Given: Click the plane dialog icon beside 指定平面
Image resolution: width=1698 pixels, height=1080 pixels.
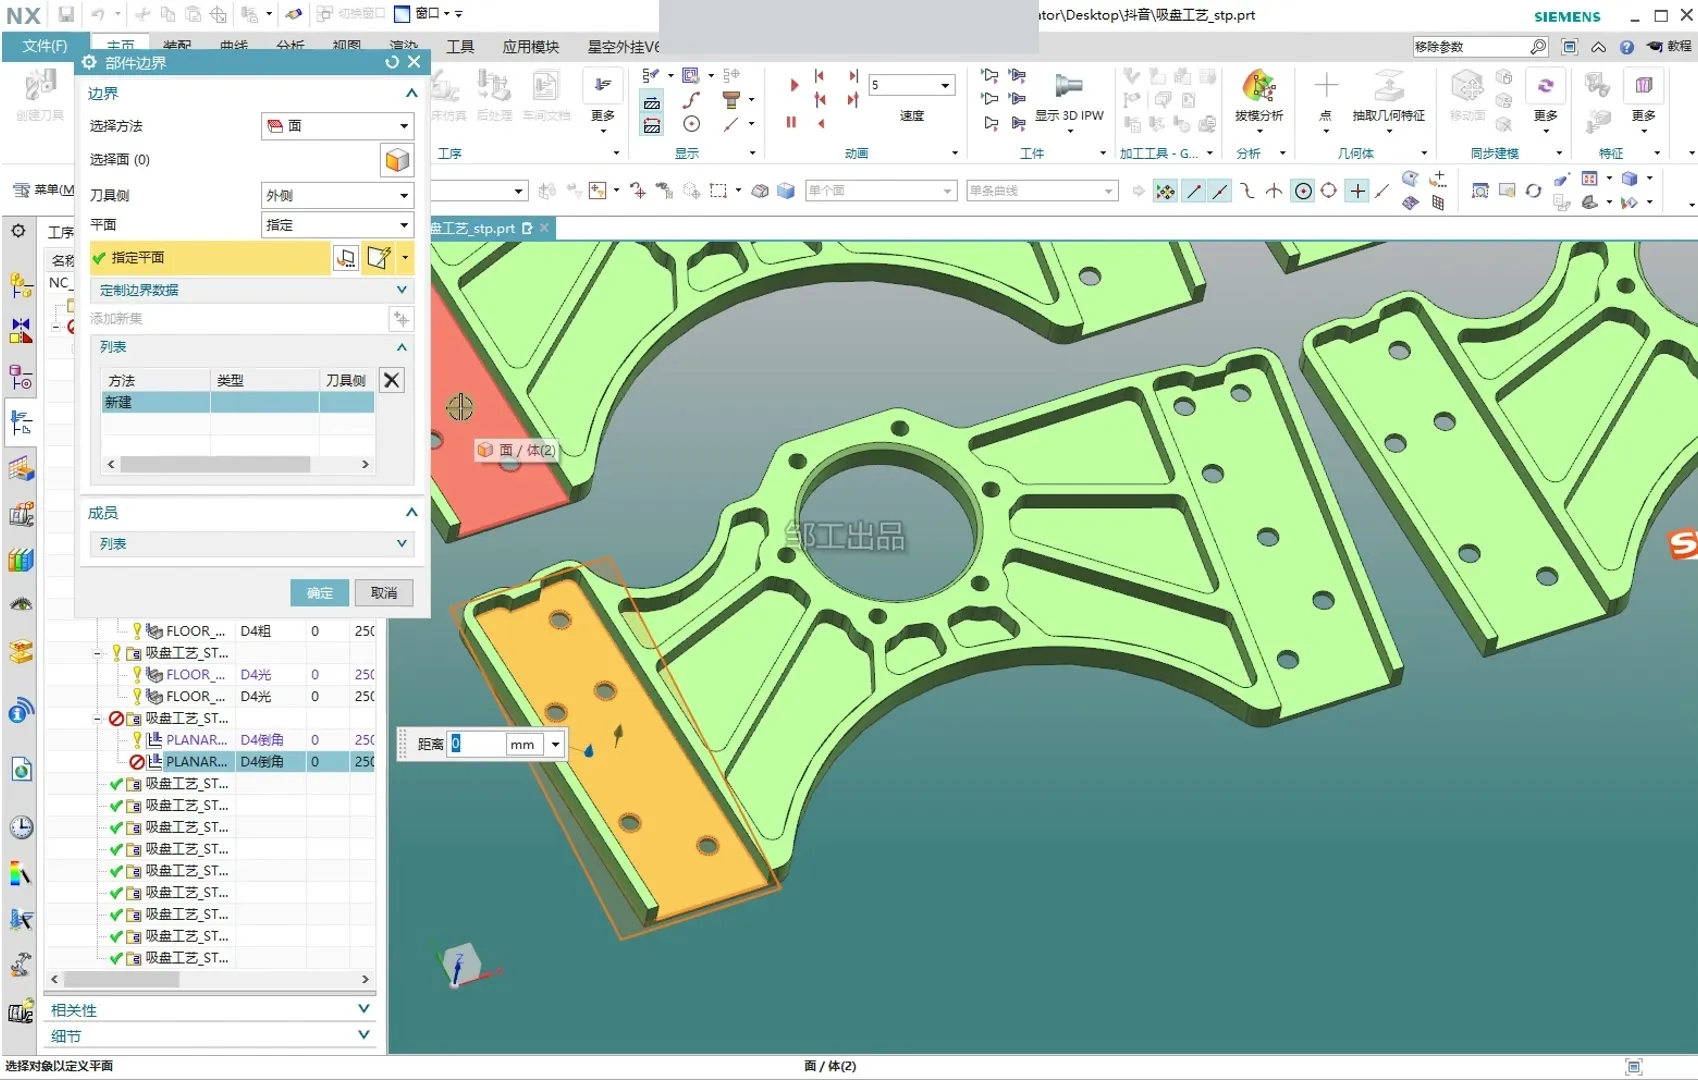Looking at the screenshot, I should tap(346, 258).
